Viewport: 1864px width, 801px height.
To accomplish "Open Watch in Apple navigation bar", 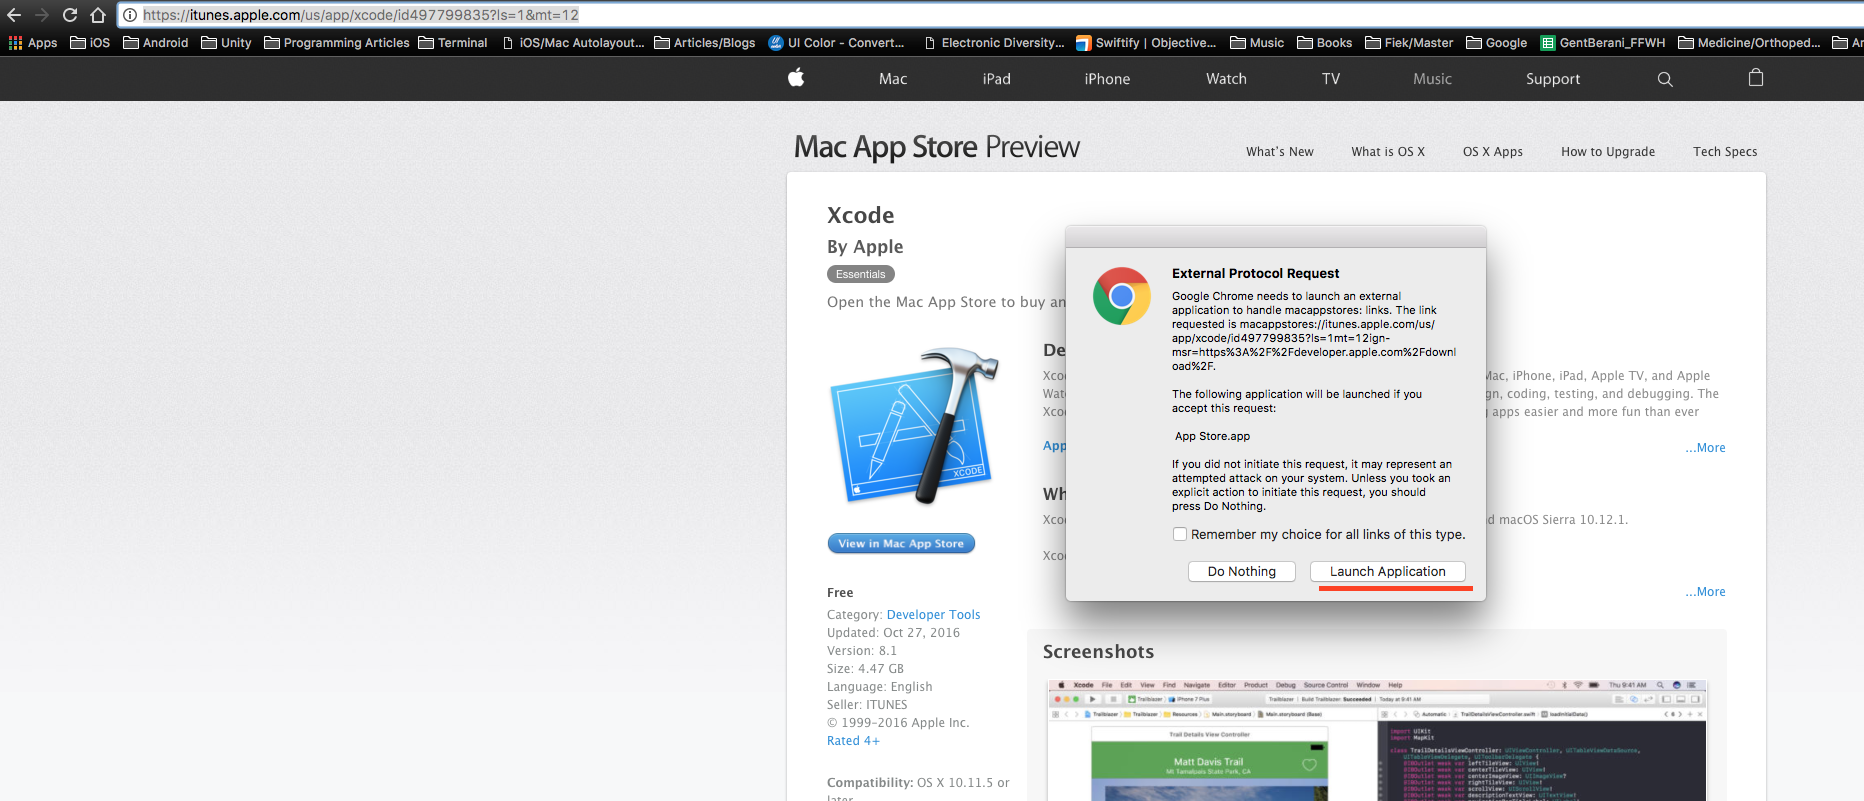I will [x=1226, y=79].
